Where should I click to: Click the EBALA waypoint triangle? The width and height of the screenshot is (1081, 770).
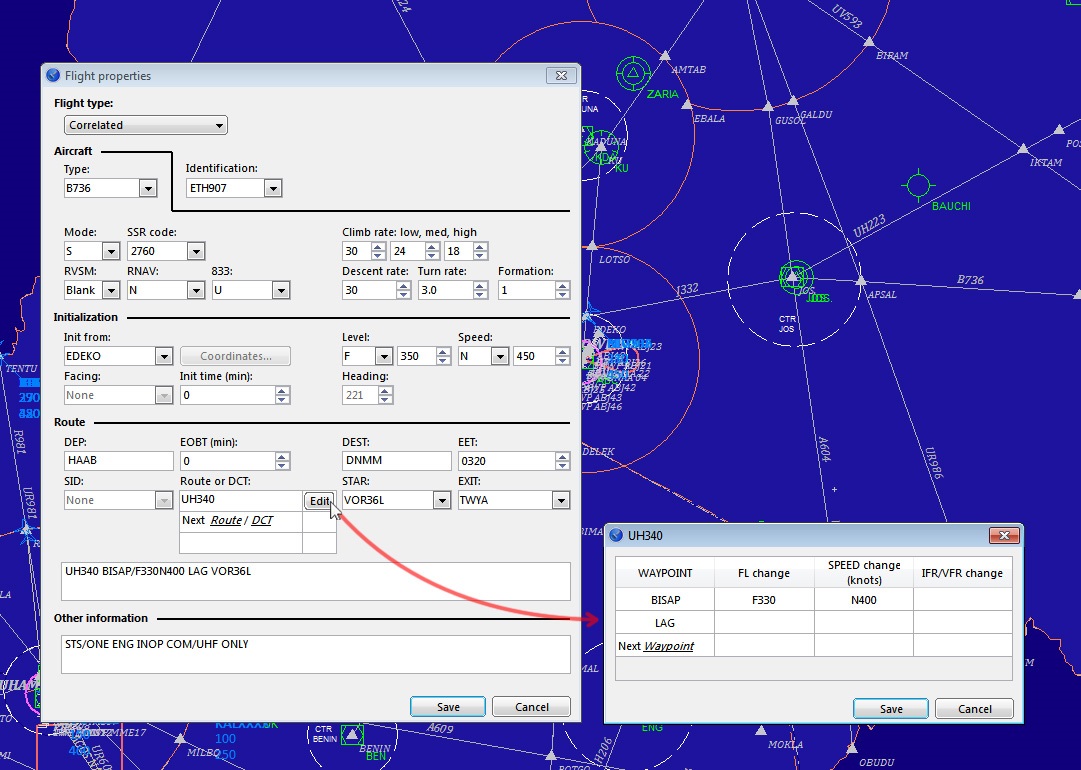click(687, 104)
